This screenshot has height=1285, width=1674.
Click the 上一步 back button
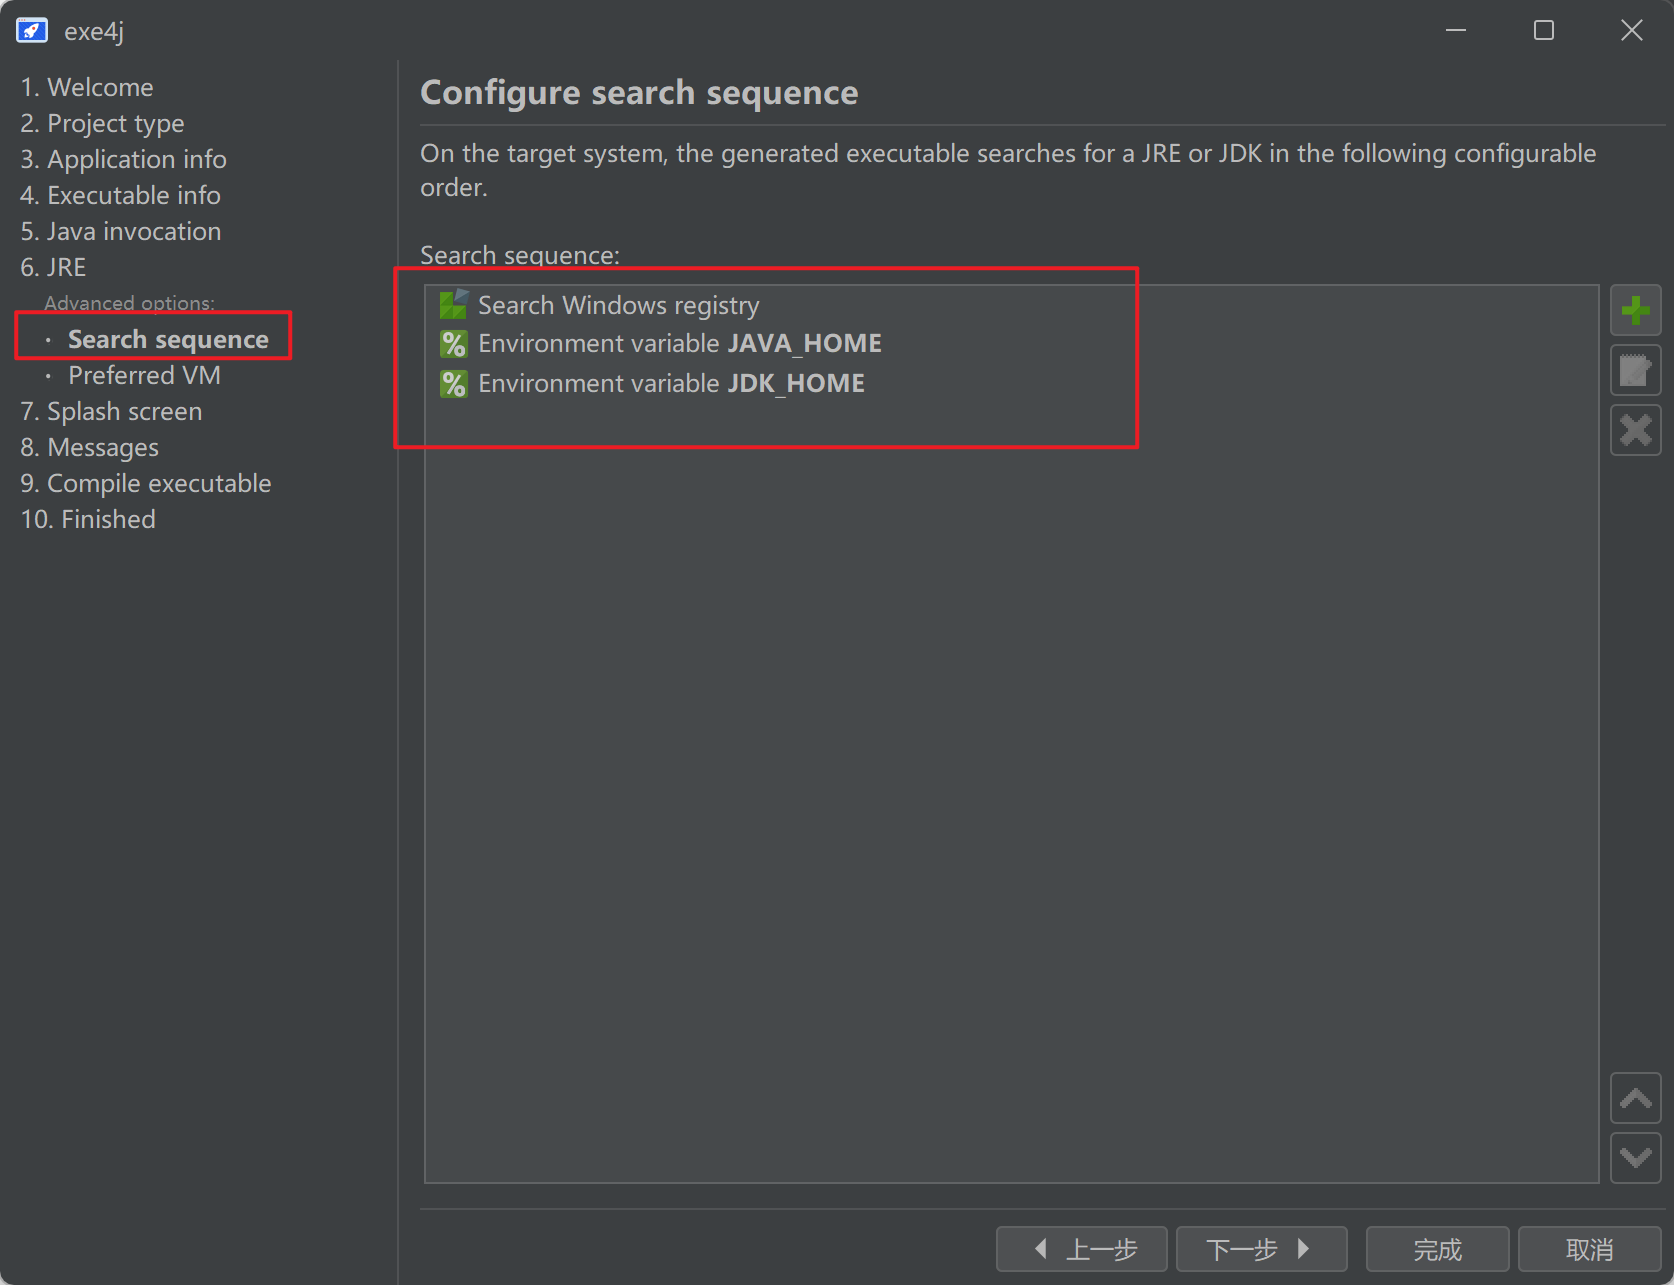[1082, 1249]
